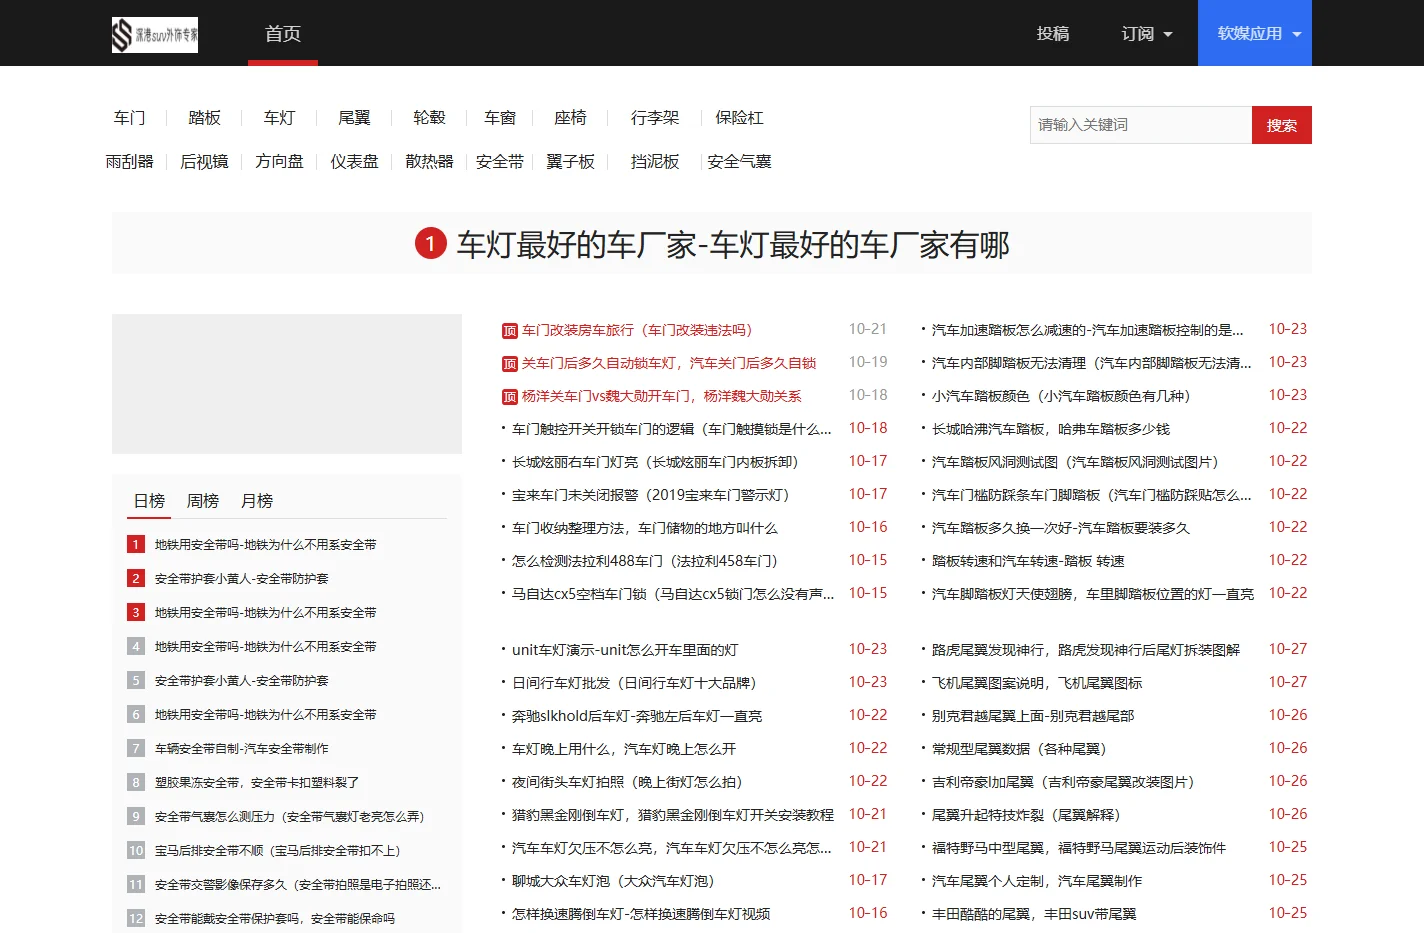Select the 行李架 category
1424x933 pixels.
(655, 118)
